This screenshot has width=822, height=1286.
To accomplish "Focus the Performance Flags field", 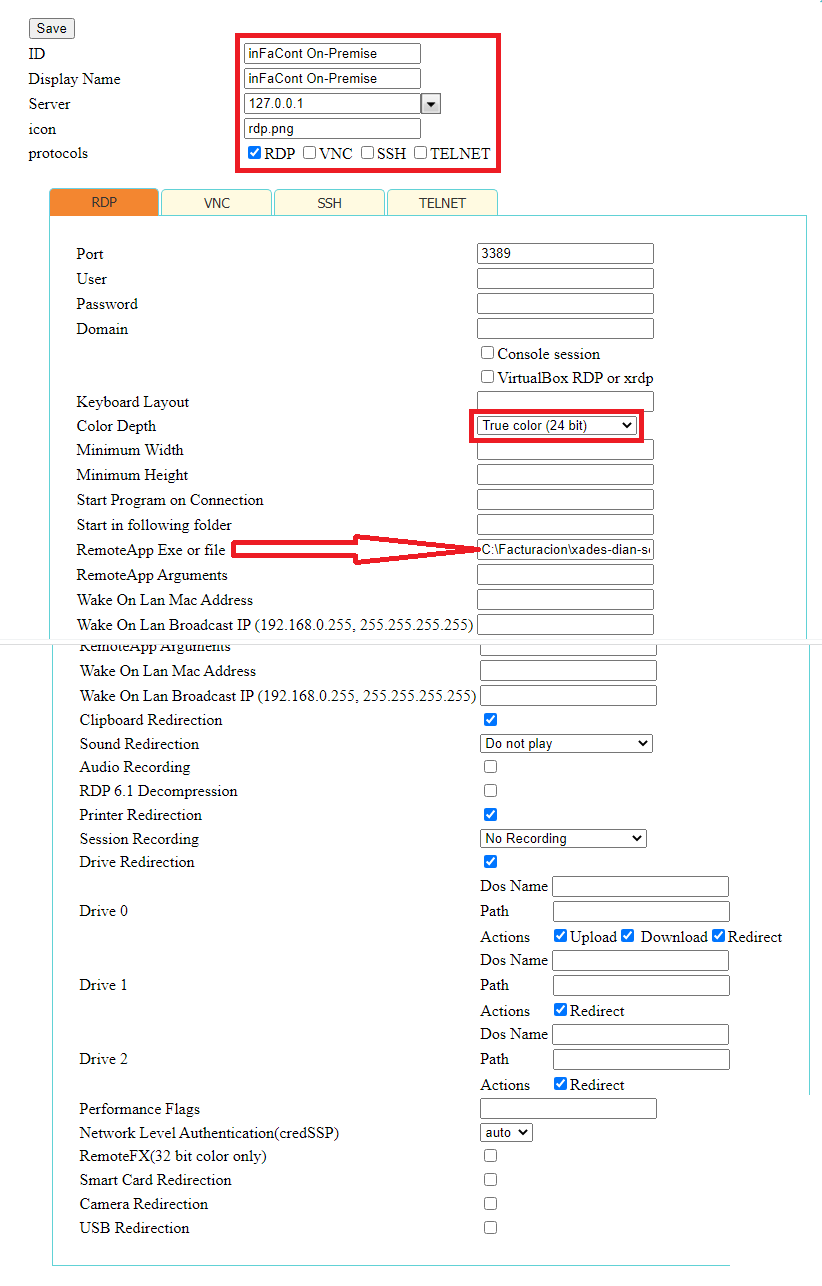I will pyautogui.click(x=568, y=1109).
